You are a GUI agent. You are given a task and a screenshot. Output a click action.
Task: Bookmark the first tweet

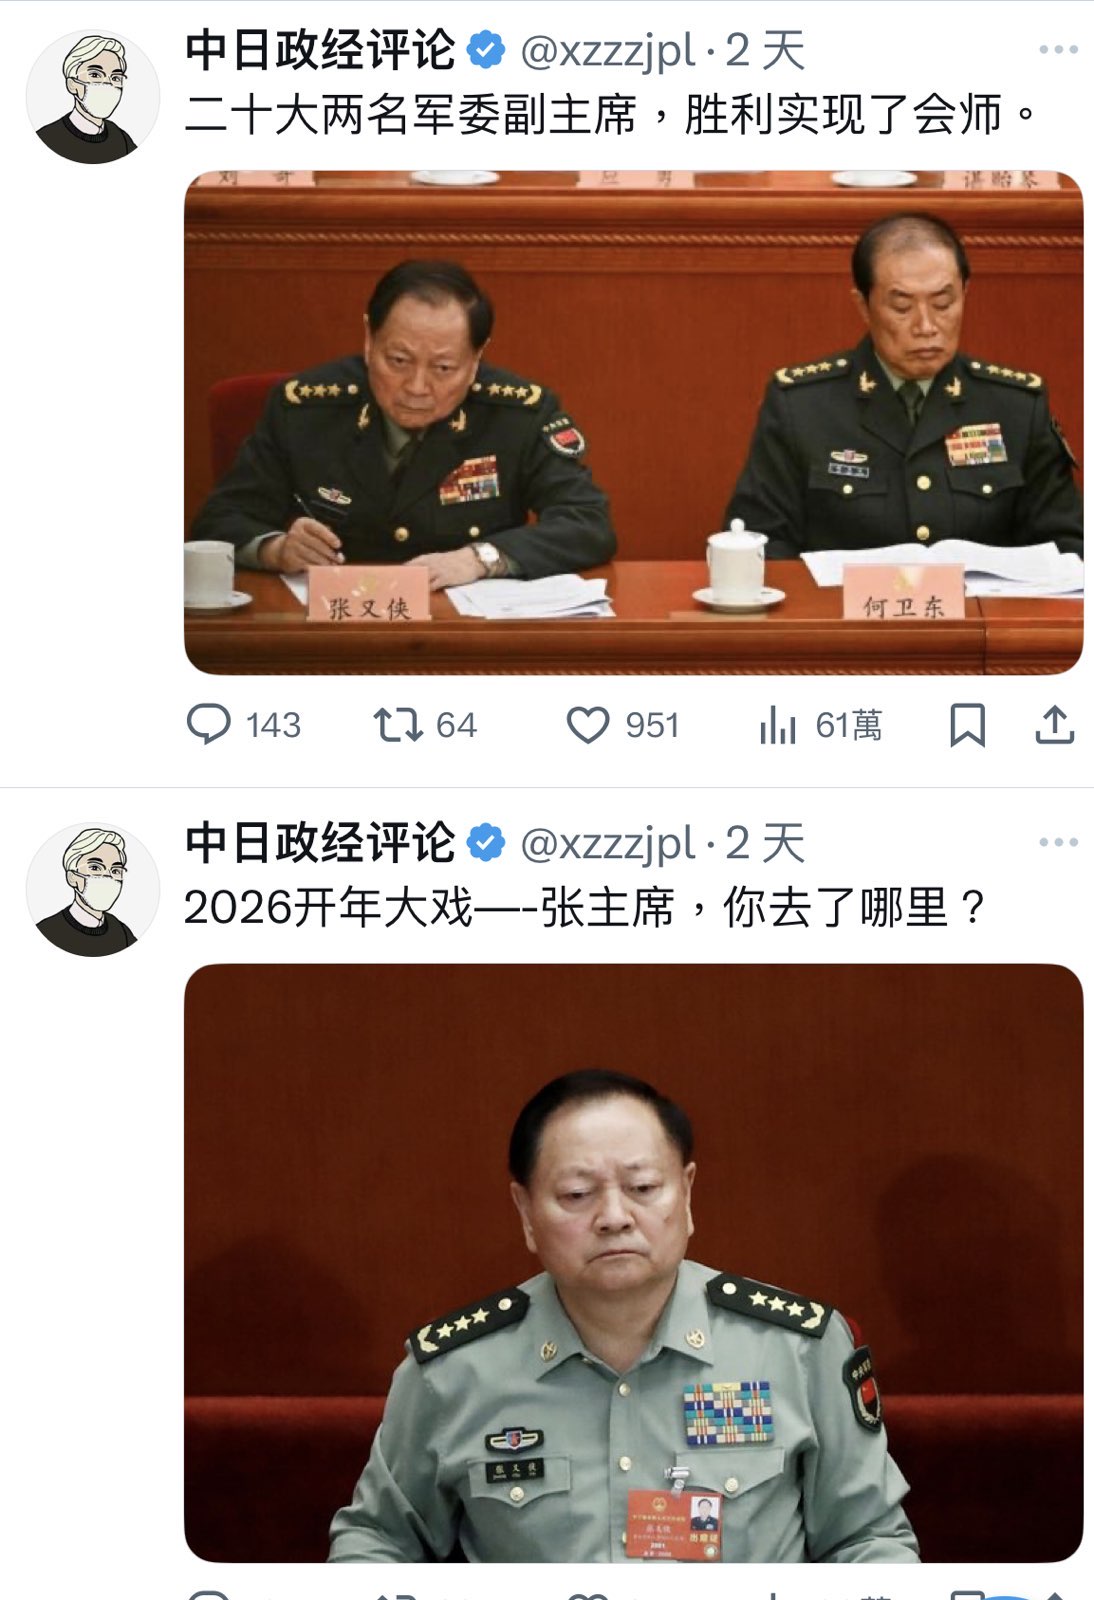[x=967, y=725]
